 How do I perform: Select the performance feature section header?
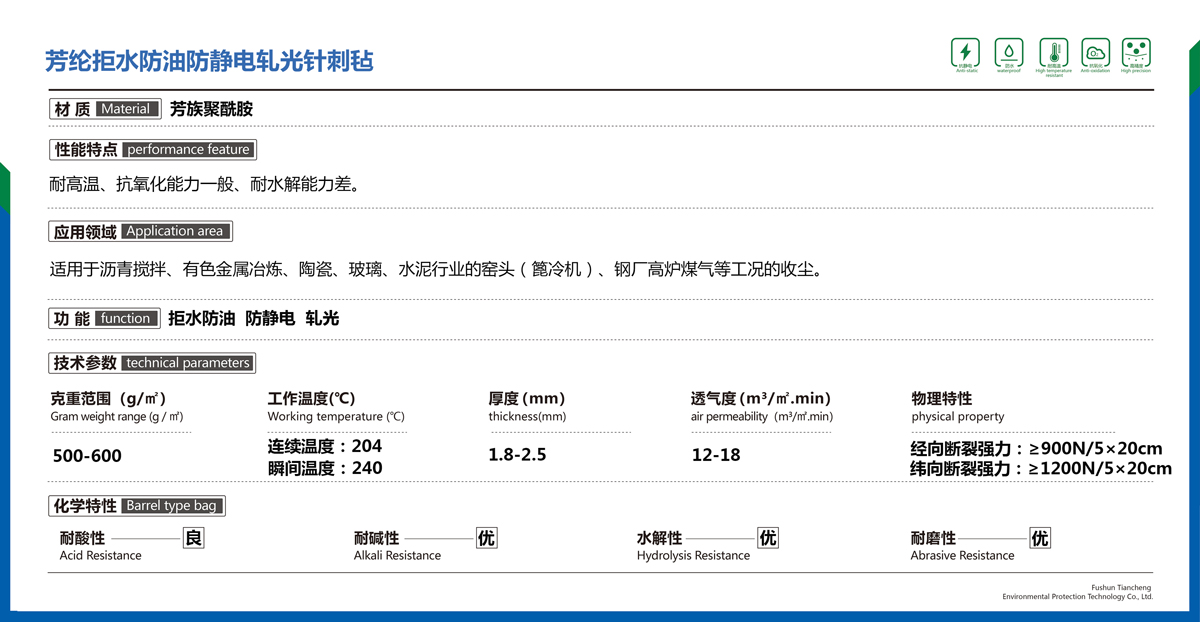tap(153, 150)
